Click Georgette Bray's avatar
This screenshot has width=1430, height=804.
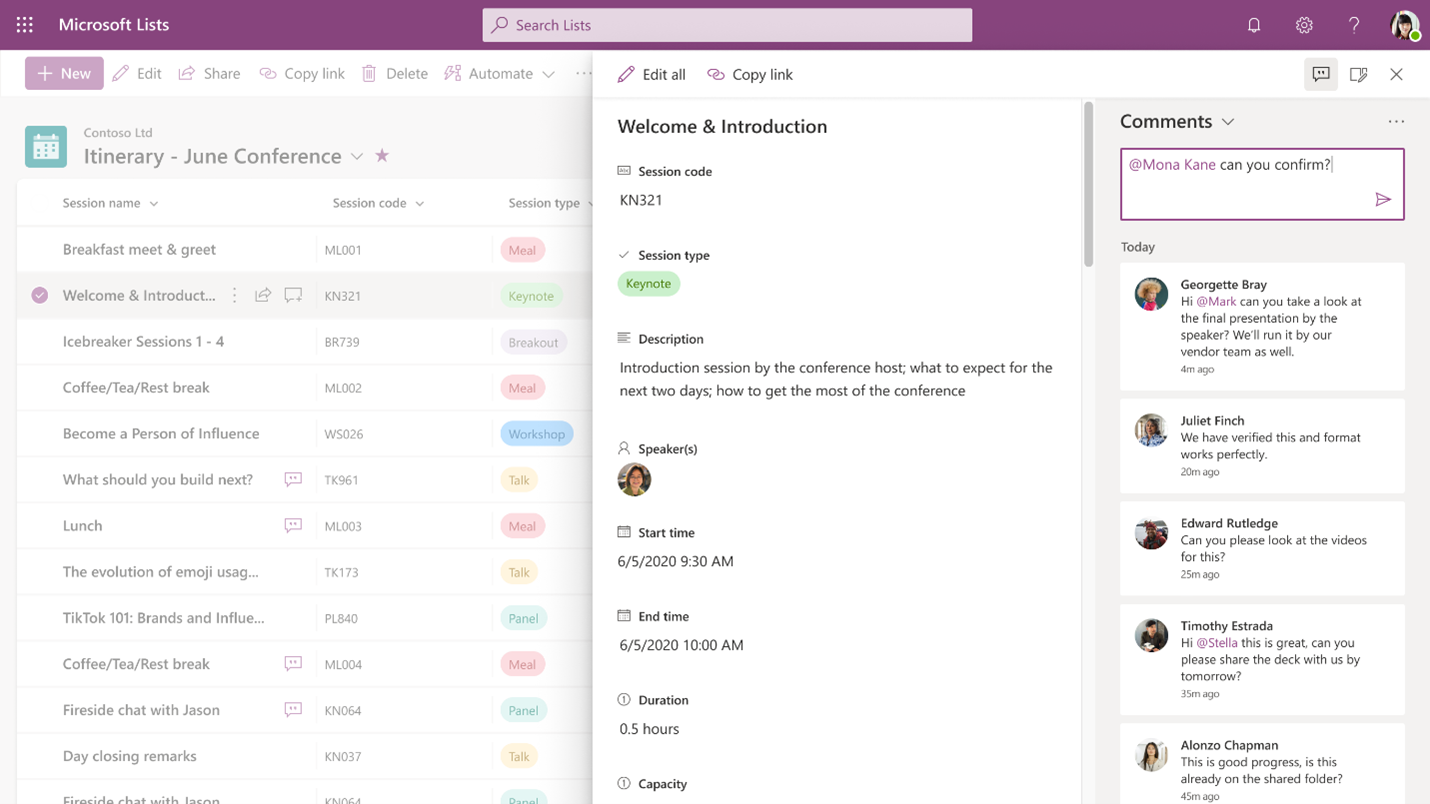[x=1151, y=294]
